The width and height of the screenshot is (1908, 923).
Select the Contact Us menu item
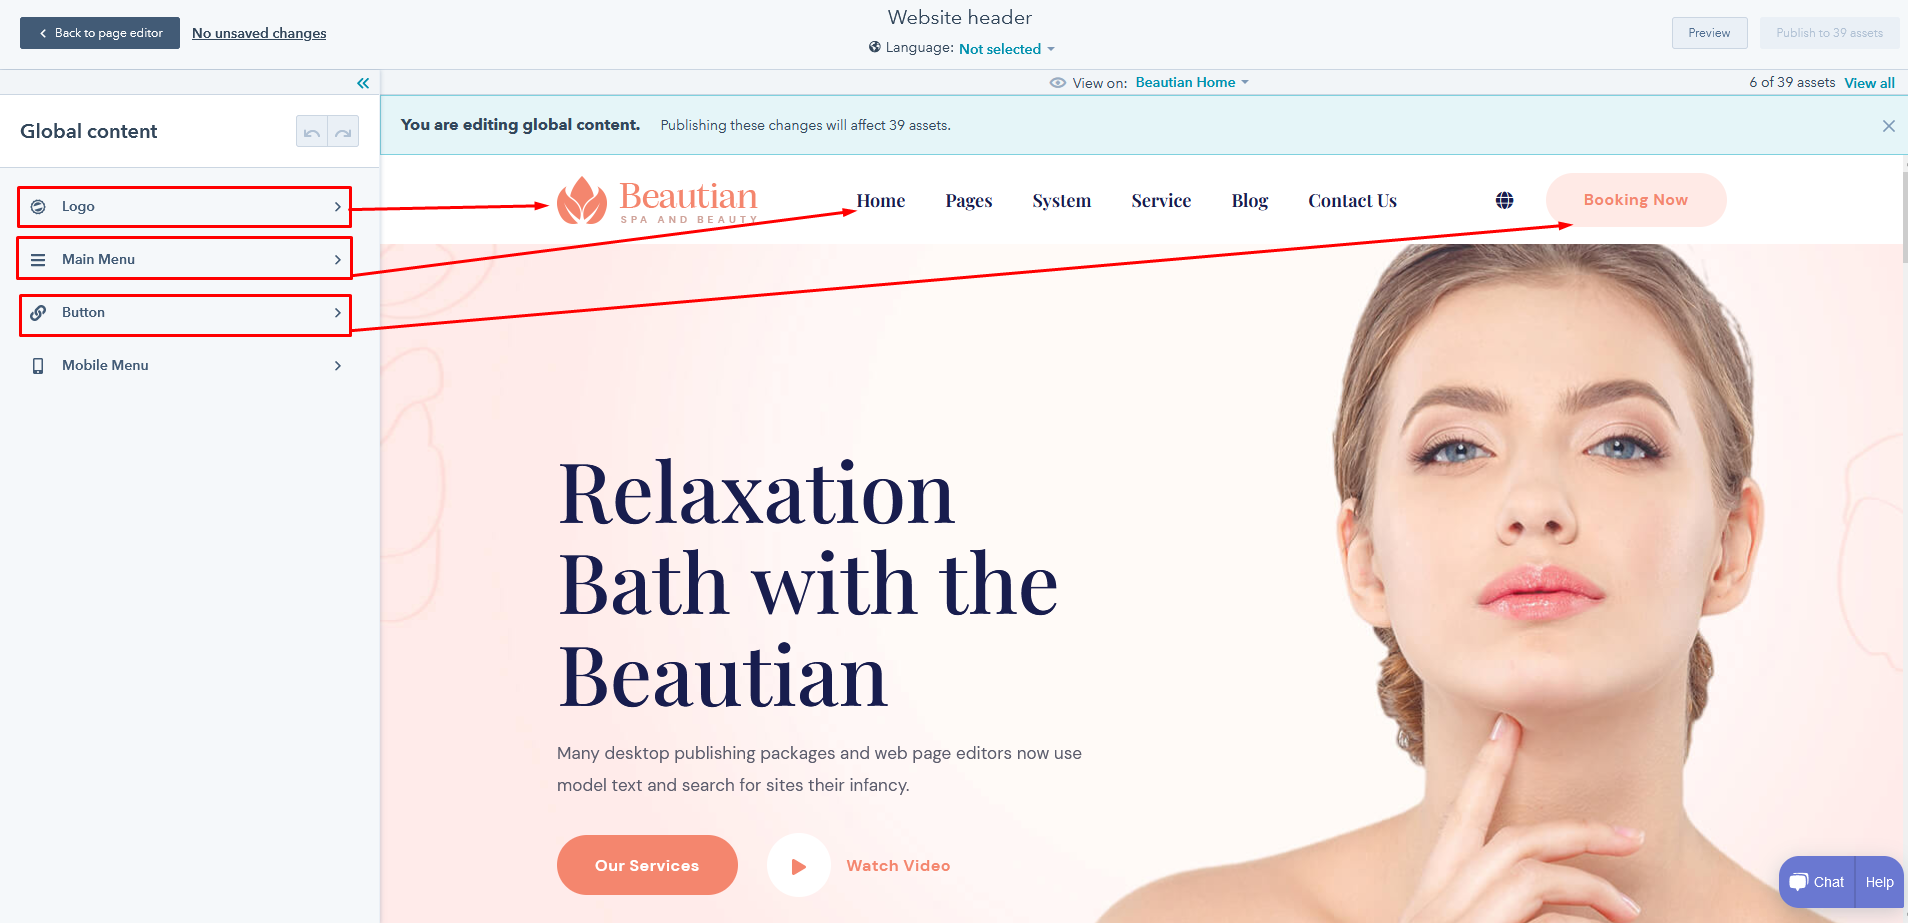pyautogui.click(x=1352, y=200)
